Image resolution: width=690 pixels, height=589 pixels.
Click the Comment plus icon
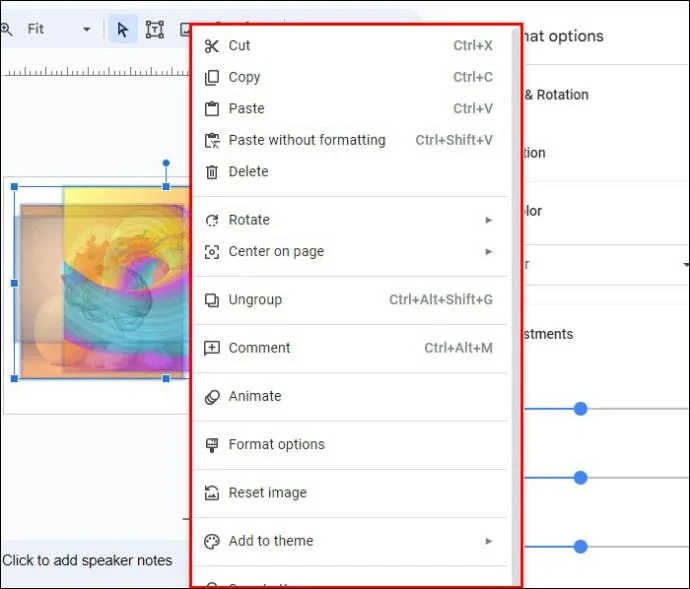[212, 348]
